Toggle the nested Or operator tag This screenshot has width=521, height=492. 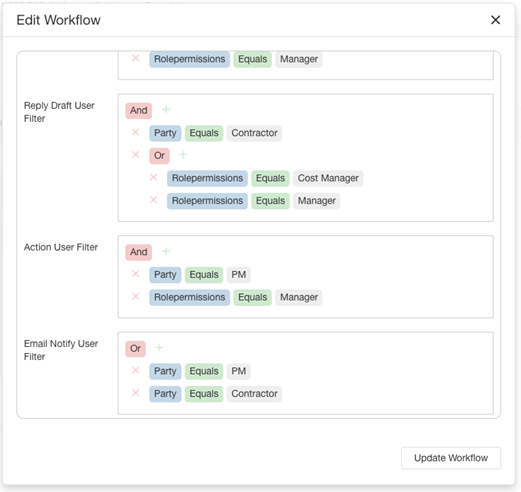tap(159, 156)
